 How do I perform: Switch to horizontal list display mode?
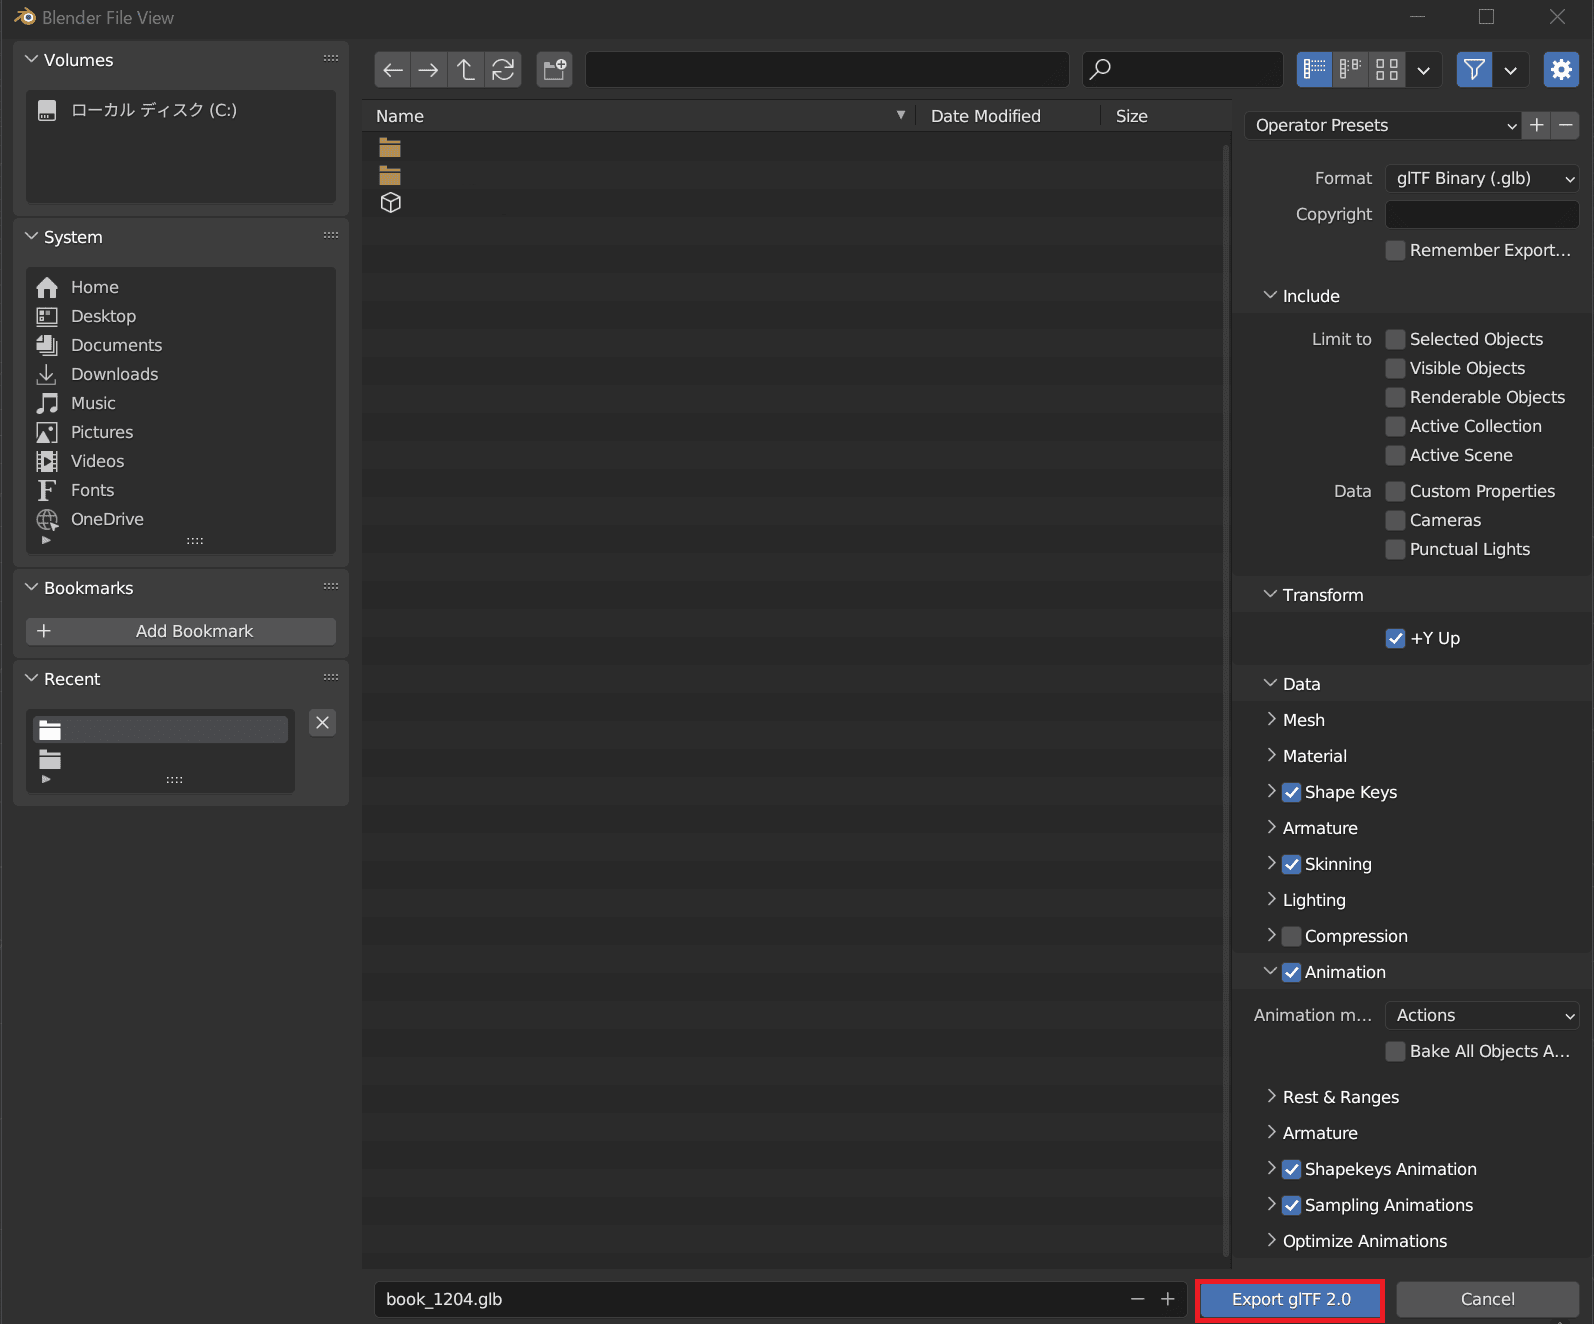(x=1350, y=70)
